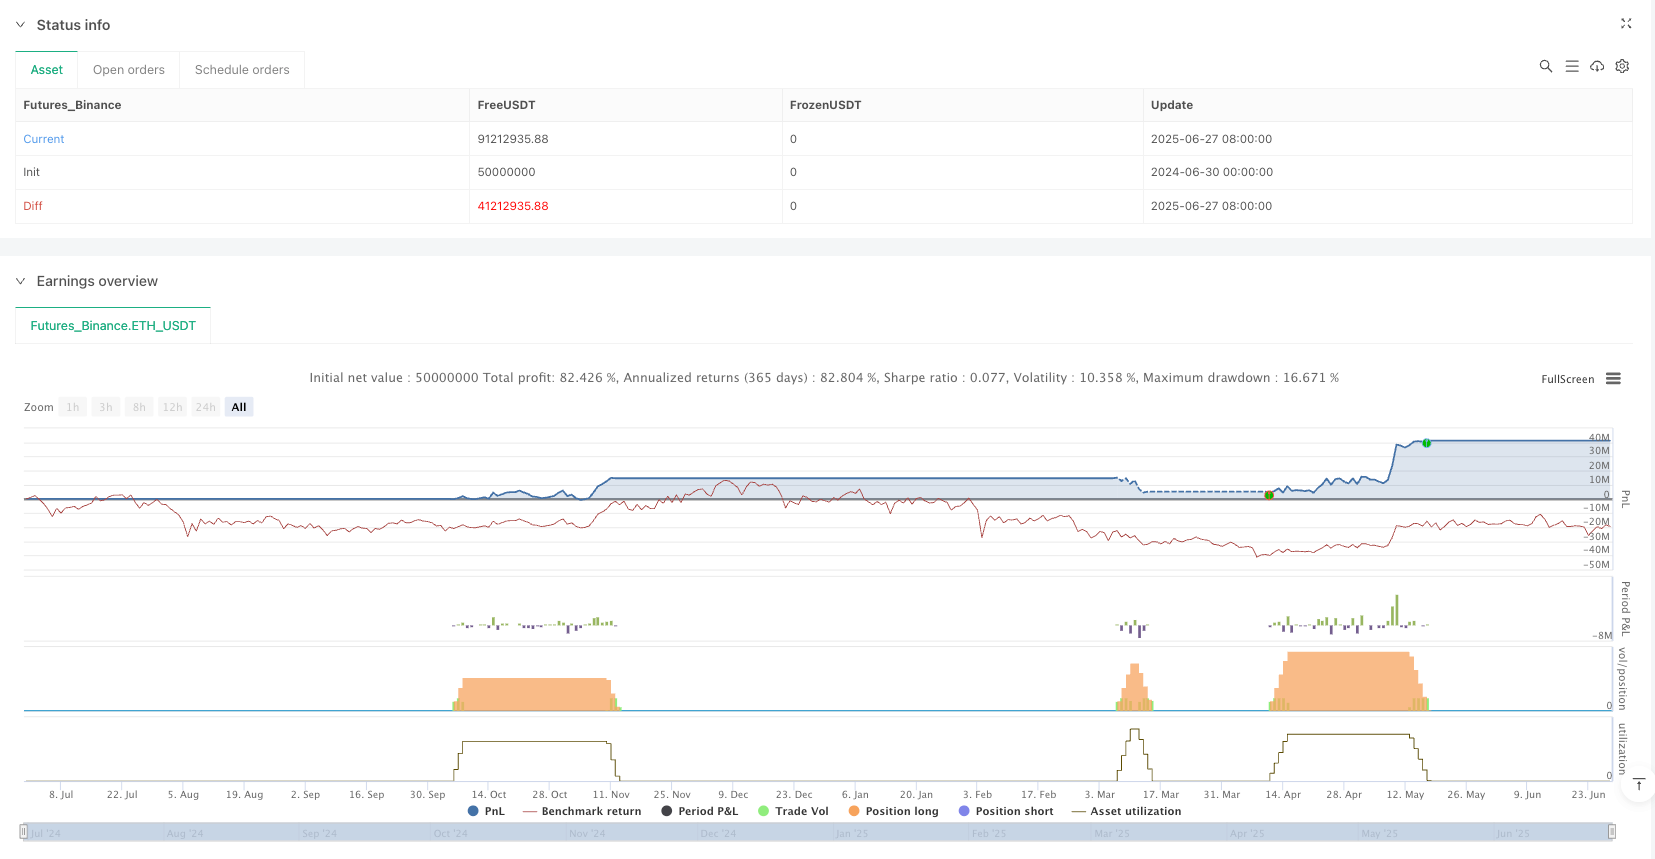
Task: Click the Current row link
Action: click(x=44, y=139)
